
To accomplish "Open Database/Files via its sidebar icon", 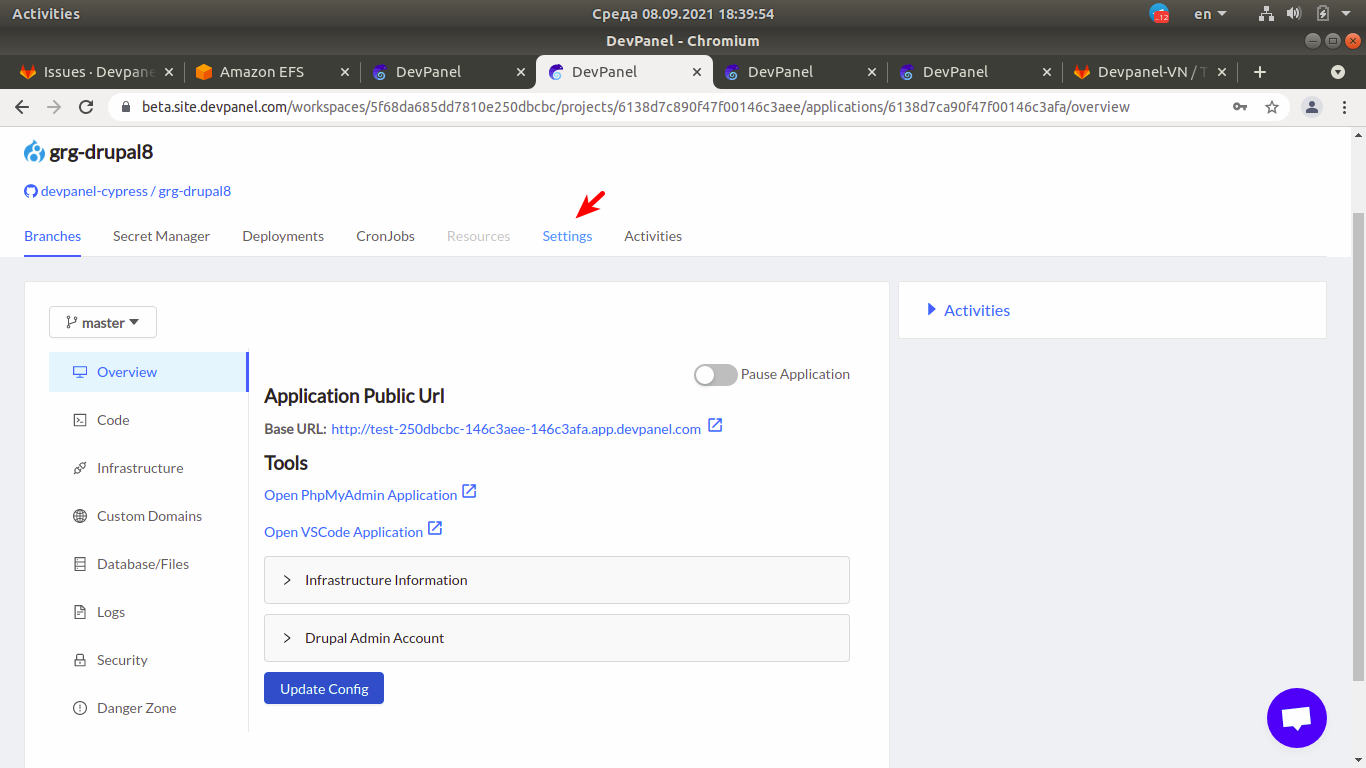I will (80, 563).
